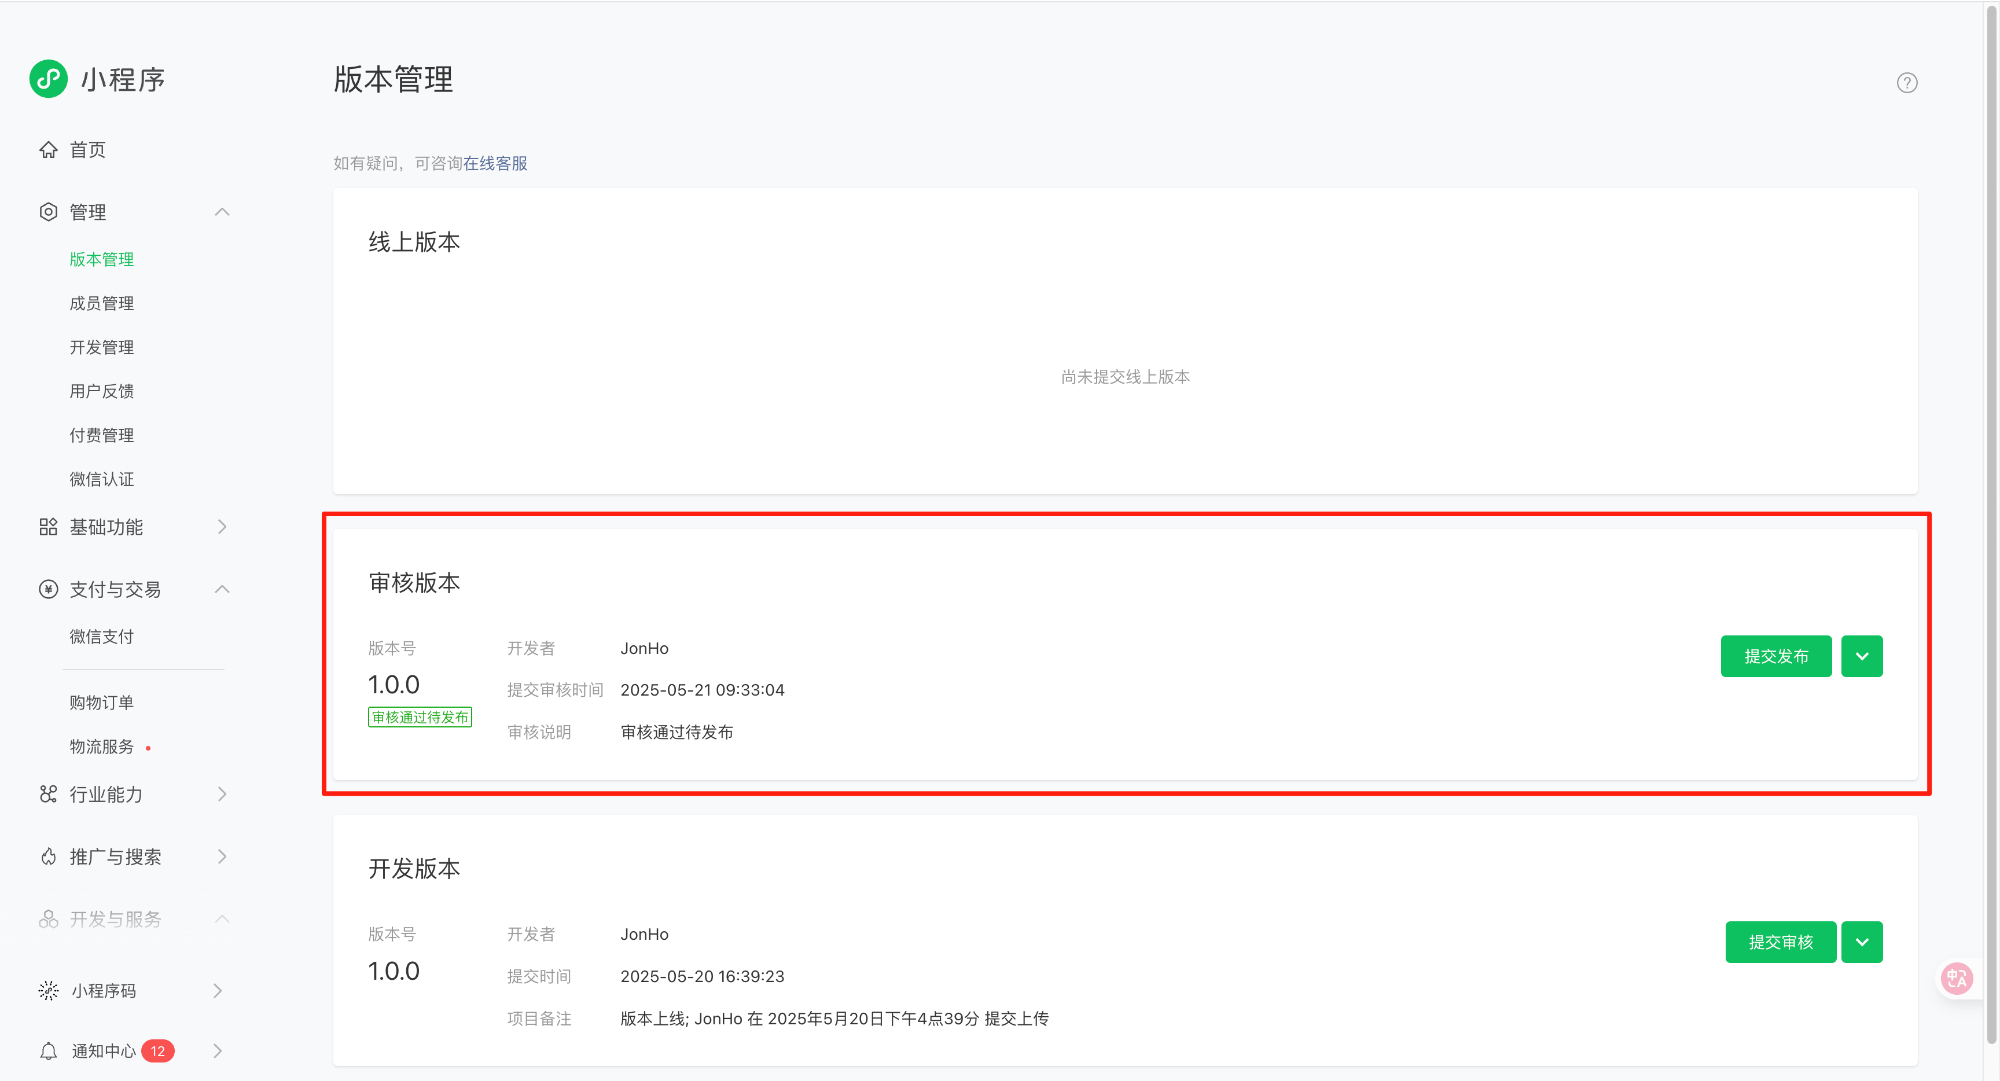The image size is (2000, 1081).
Task: Click the 线上版本 section title
Action: [414, 242]
